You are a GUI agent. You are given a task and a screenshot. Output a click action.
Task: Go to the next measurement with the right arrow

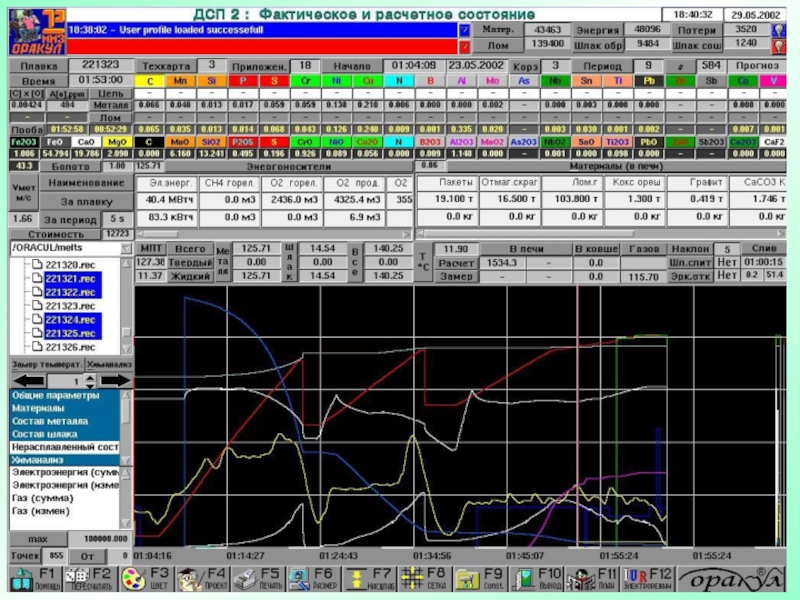point(117,382)
